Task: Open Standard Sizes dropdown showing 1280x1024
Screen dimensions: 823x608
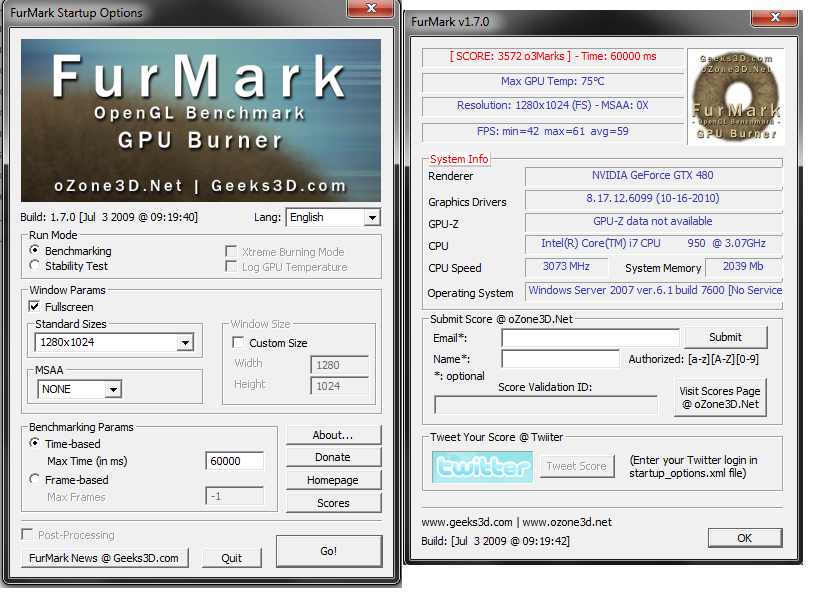Action: pos(114,342)
